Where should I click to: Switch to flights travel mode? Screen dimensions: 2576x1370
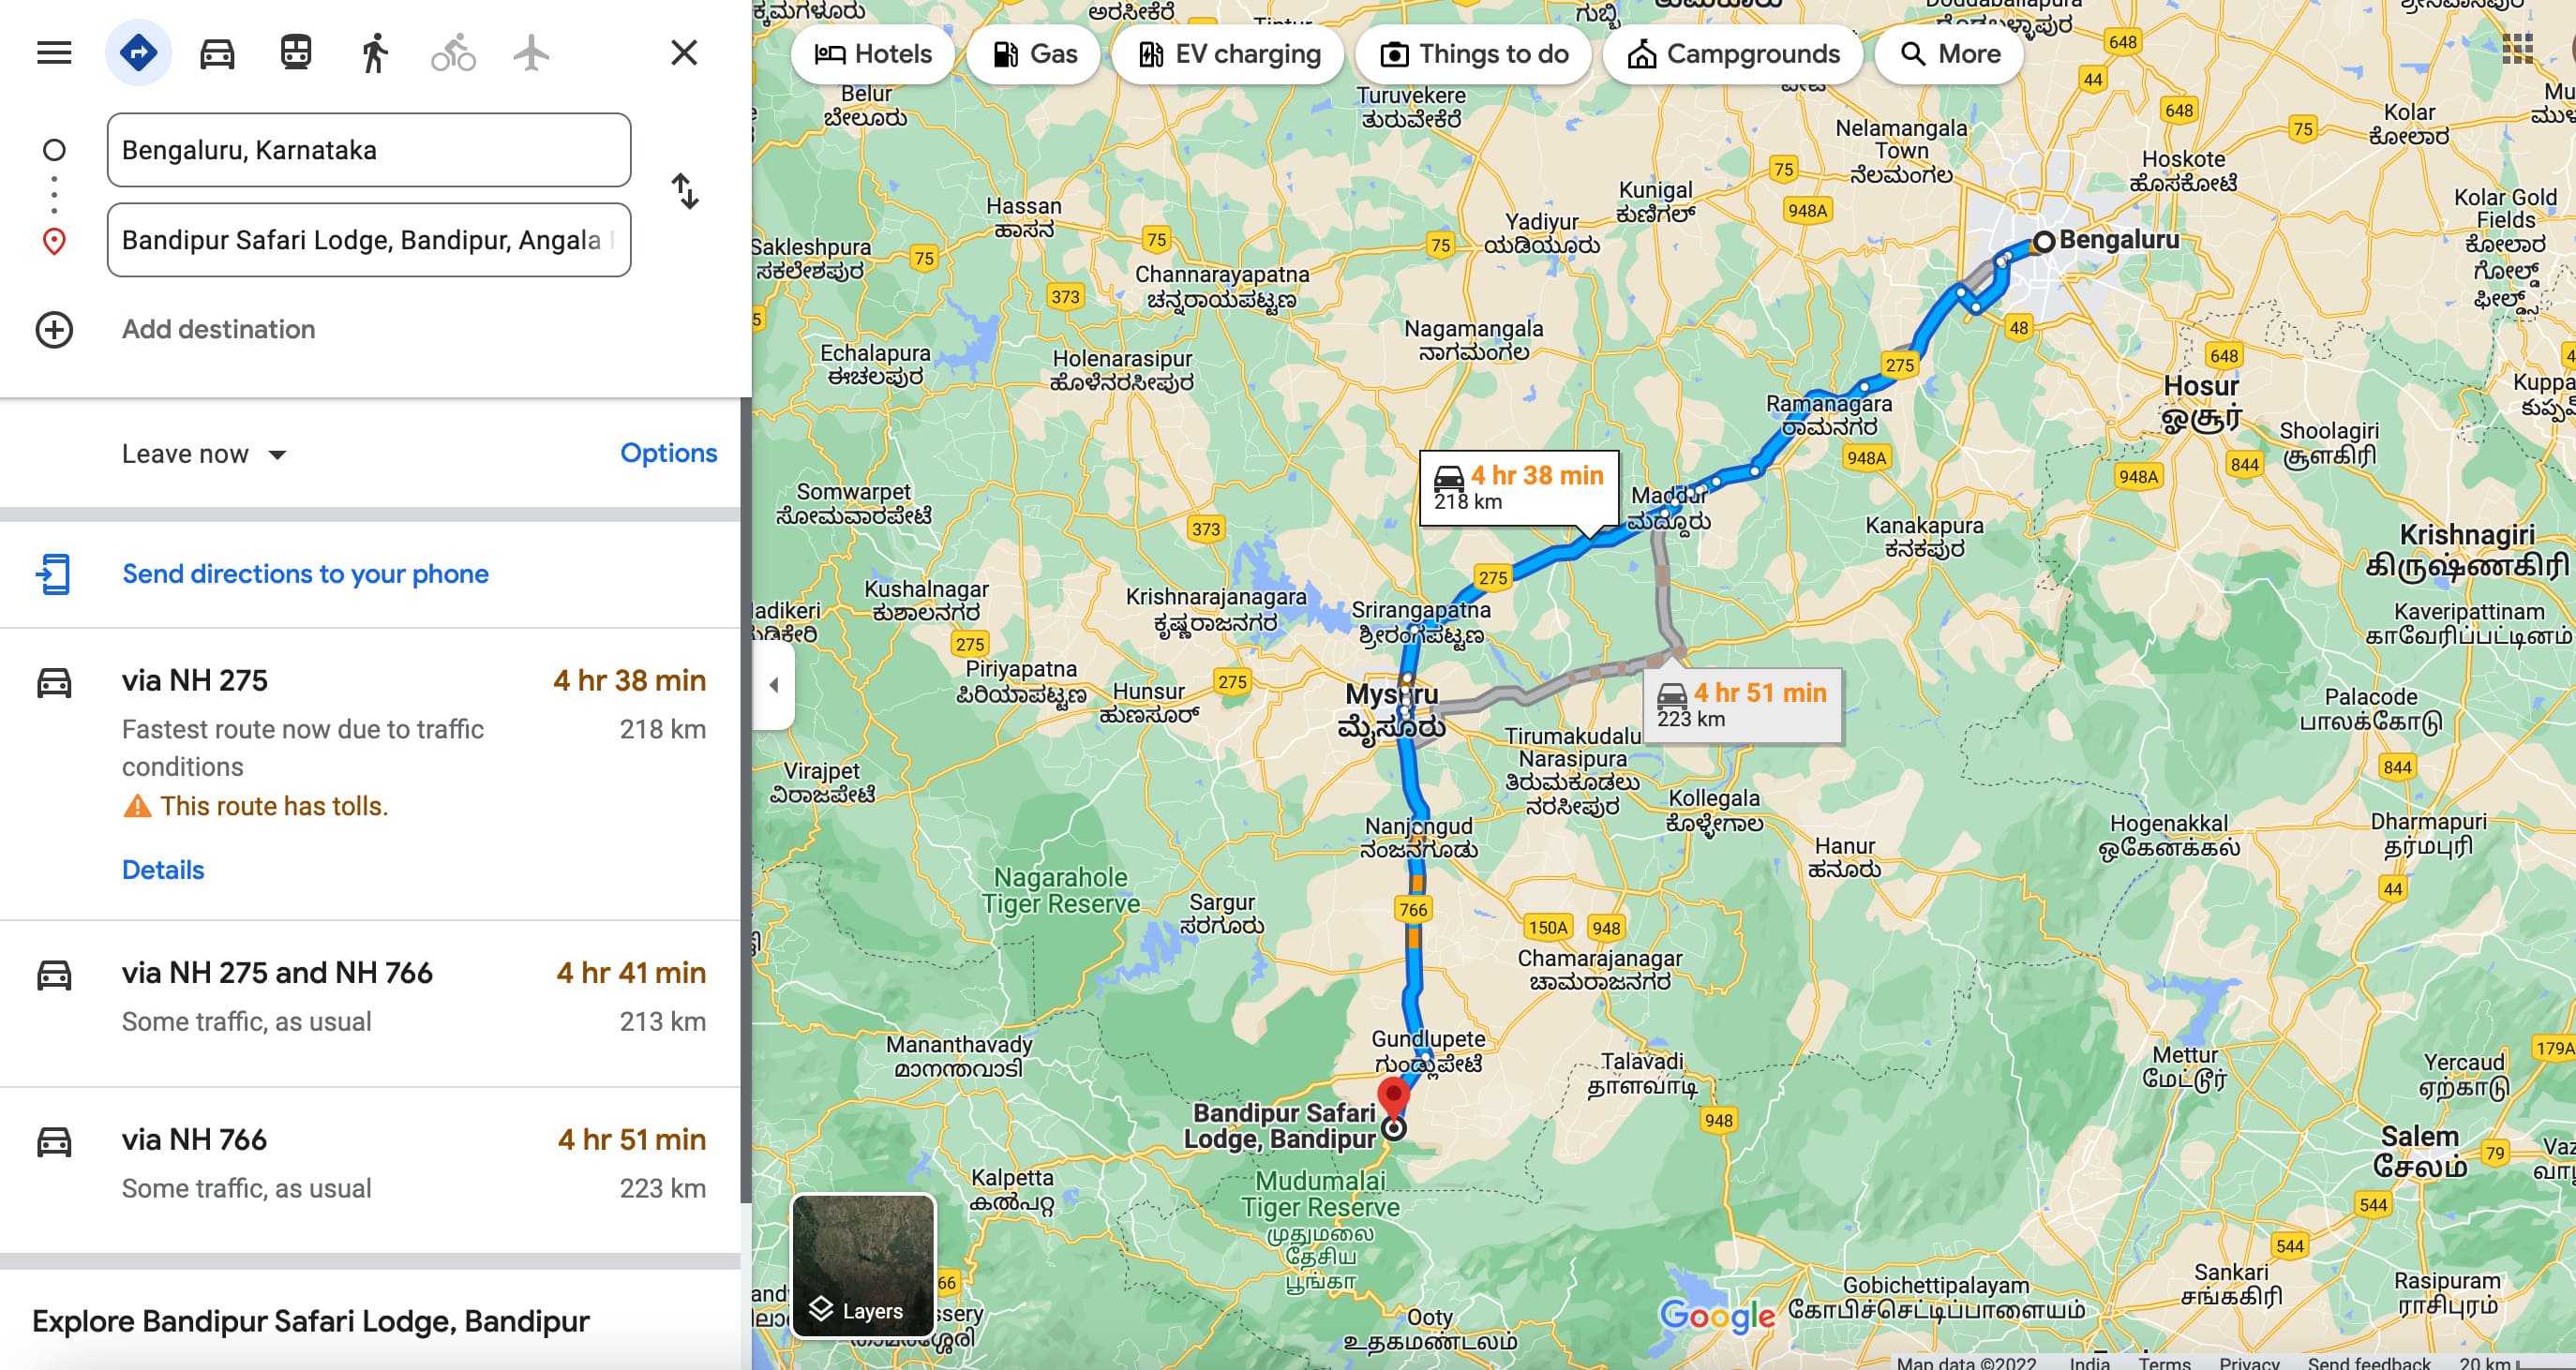531,53
